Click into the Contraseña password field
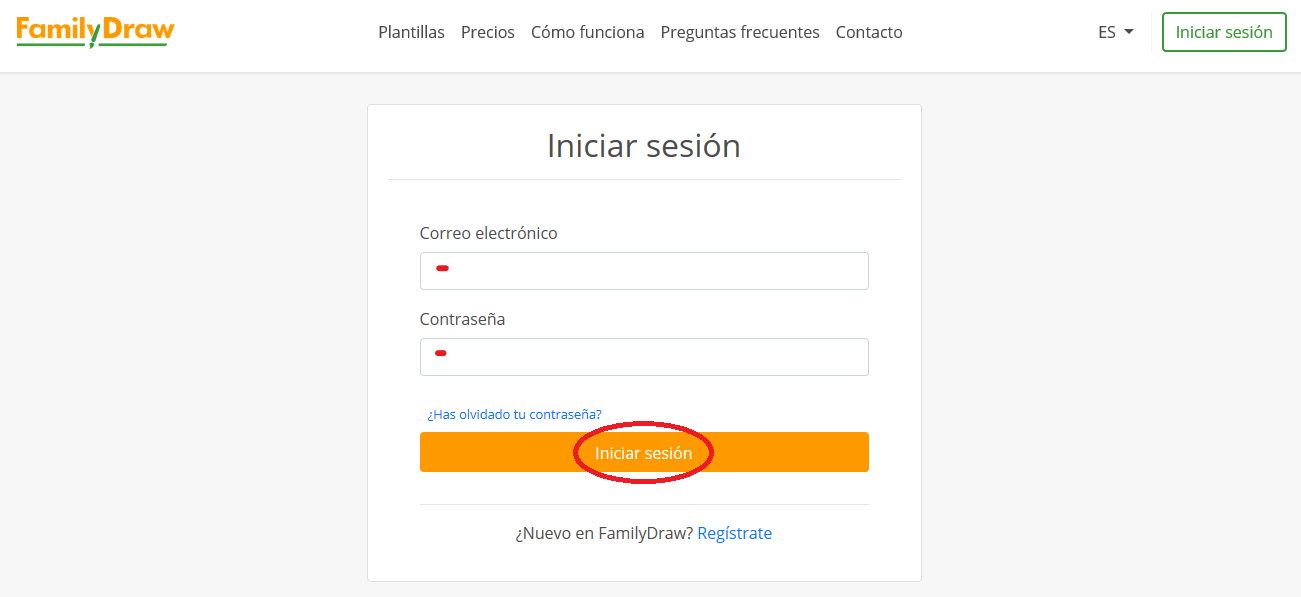This screenshot has height=597, width=1301. (644, 357)
